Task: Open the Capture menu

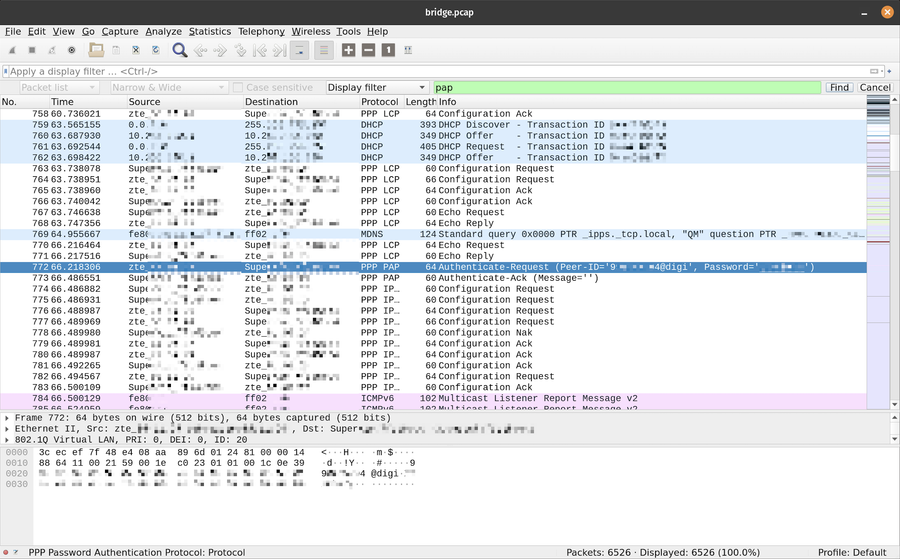Action: pyautogui.click(x=120, y=32)
